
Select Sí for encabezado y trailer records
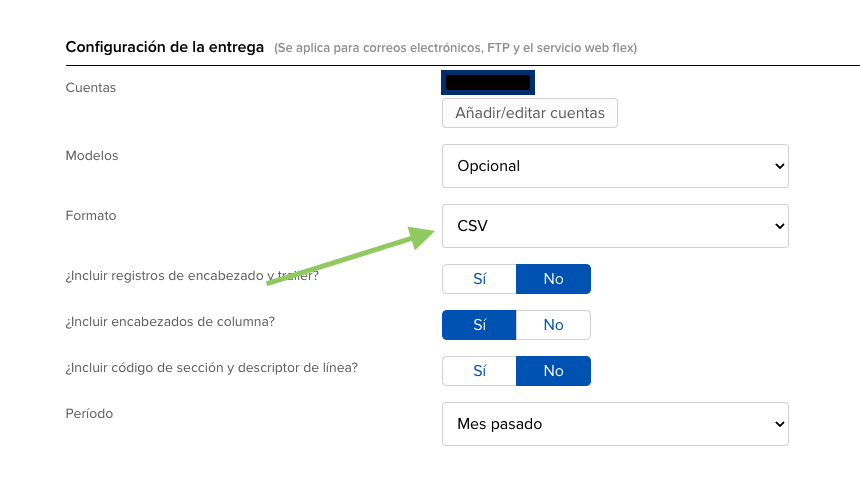[479, 279]
